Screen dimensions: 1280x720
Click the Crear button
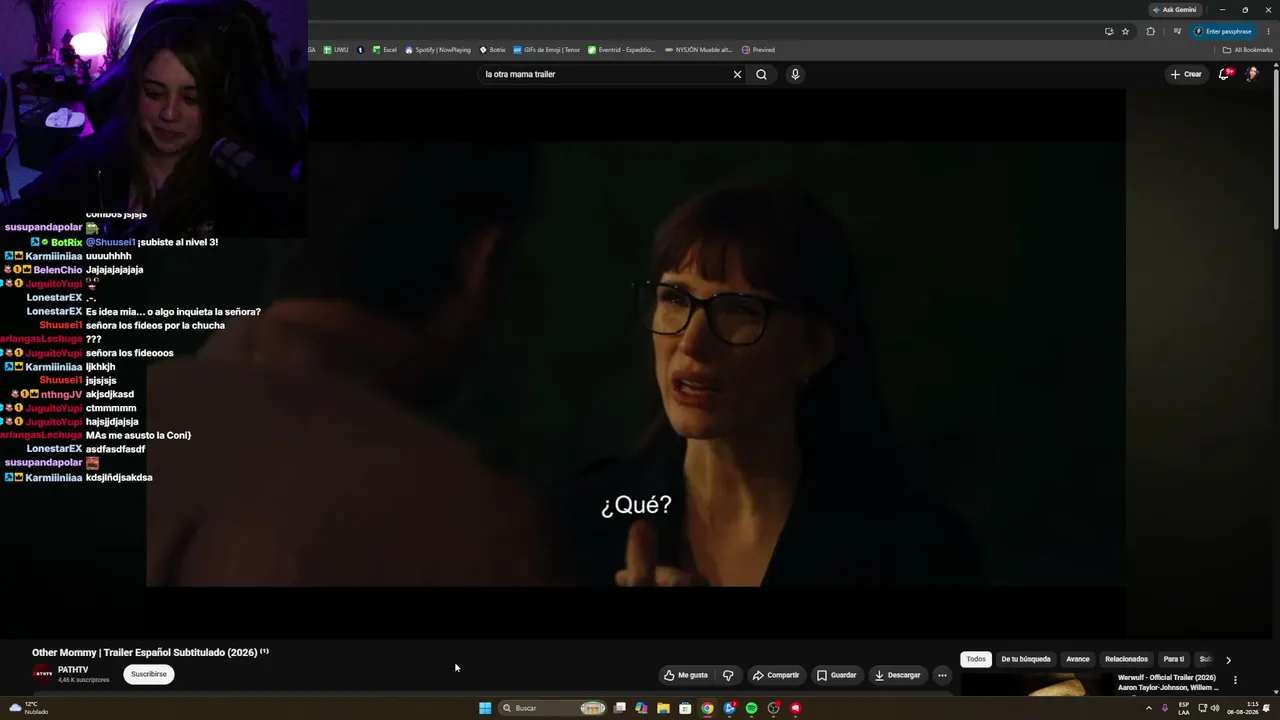tap(1186, 74)
